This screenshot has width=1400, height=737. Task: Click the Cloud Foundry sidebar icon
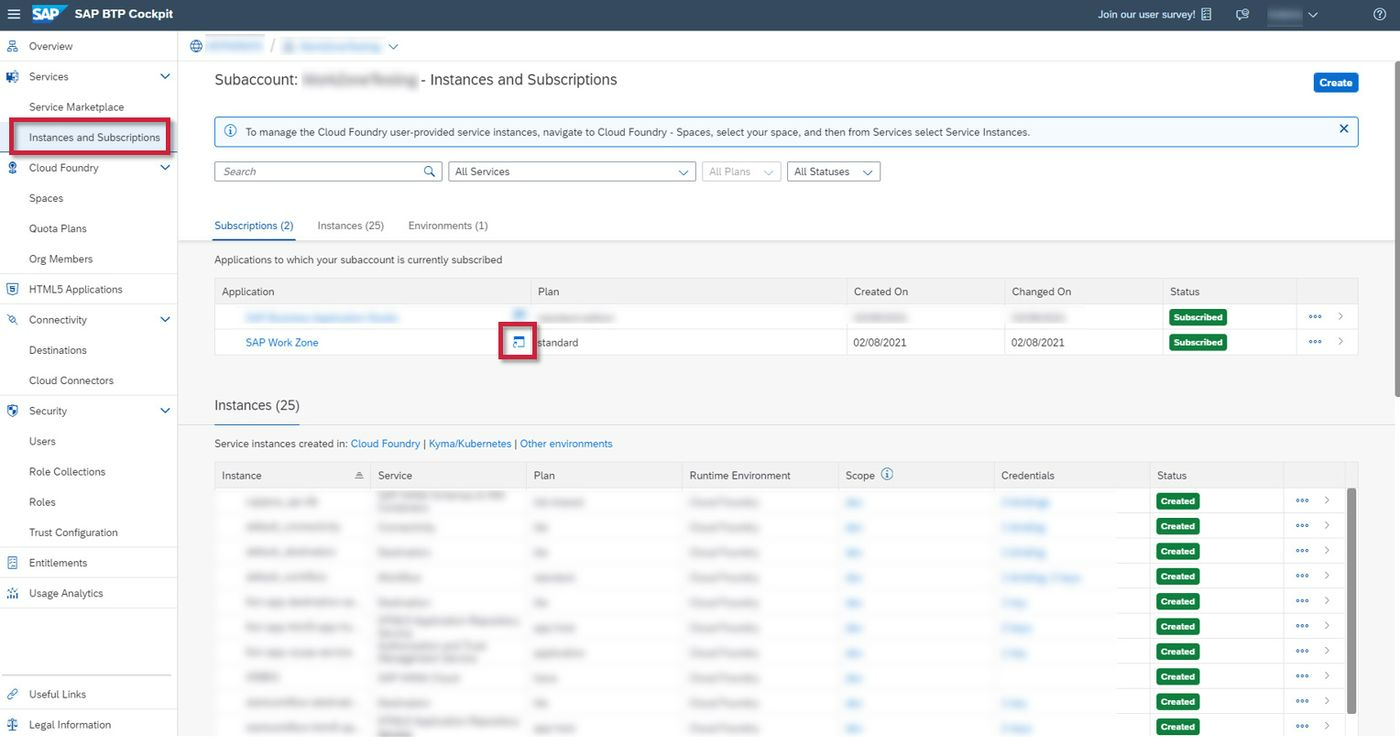coord(12,168)
